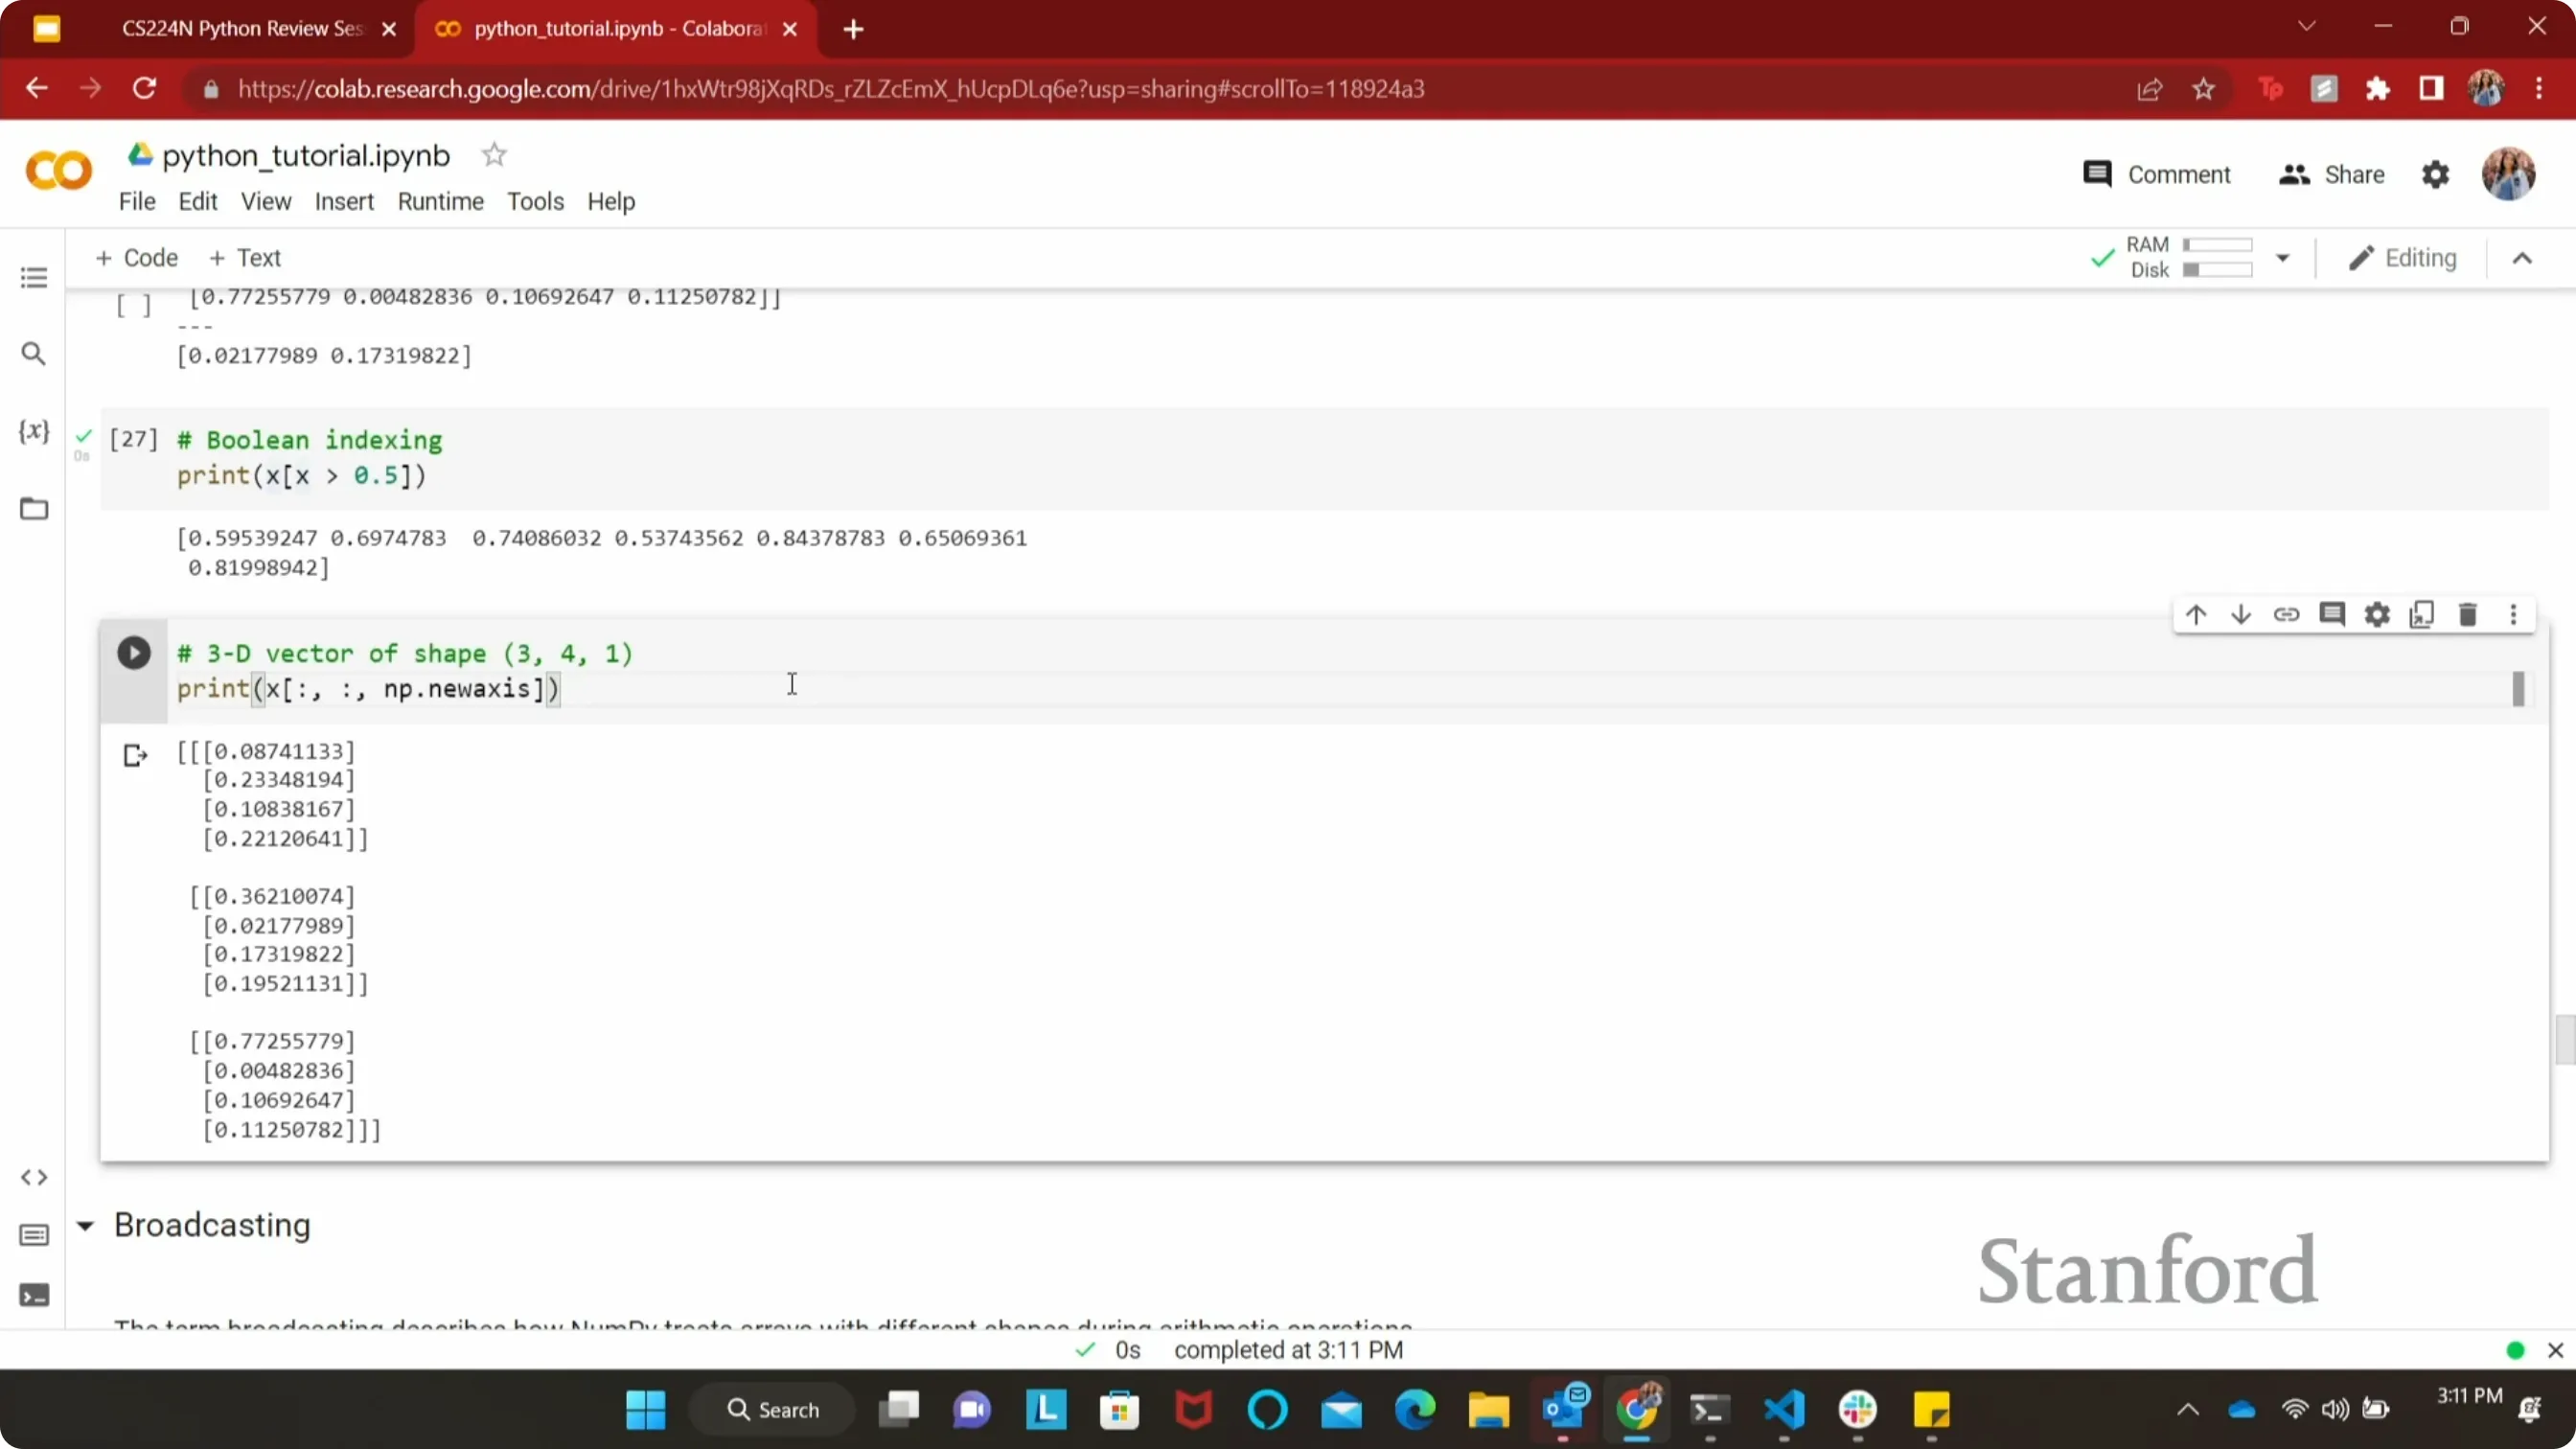Viewport: 2576px width, 1449px height.
Task: Collapse the Broadcasting section
Action: coord(85,1225)
